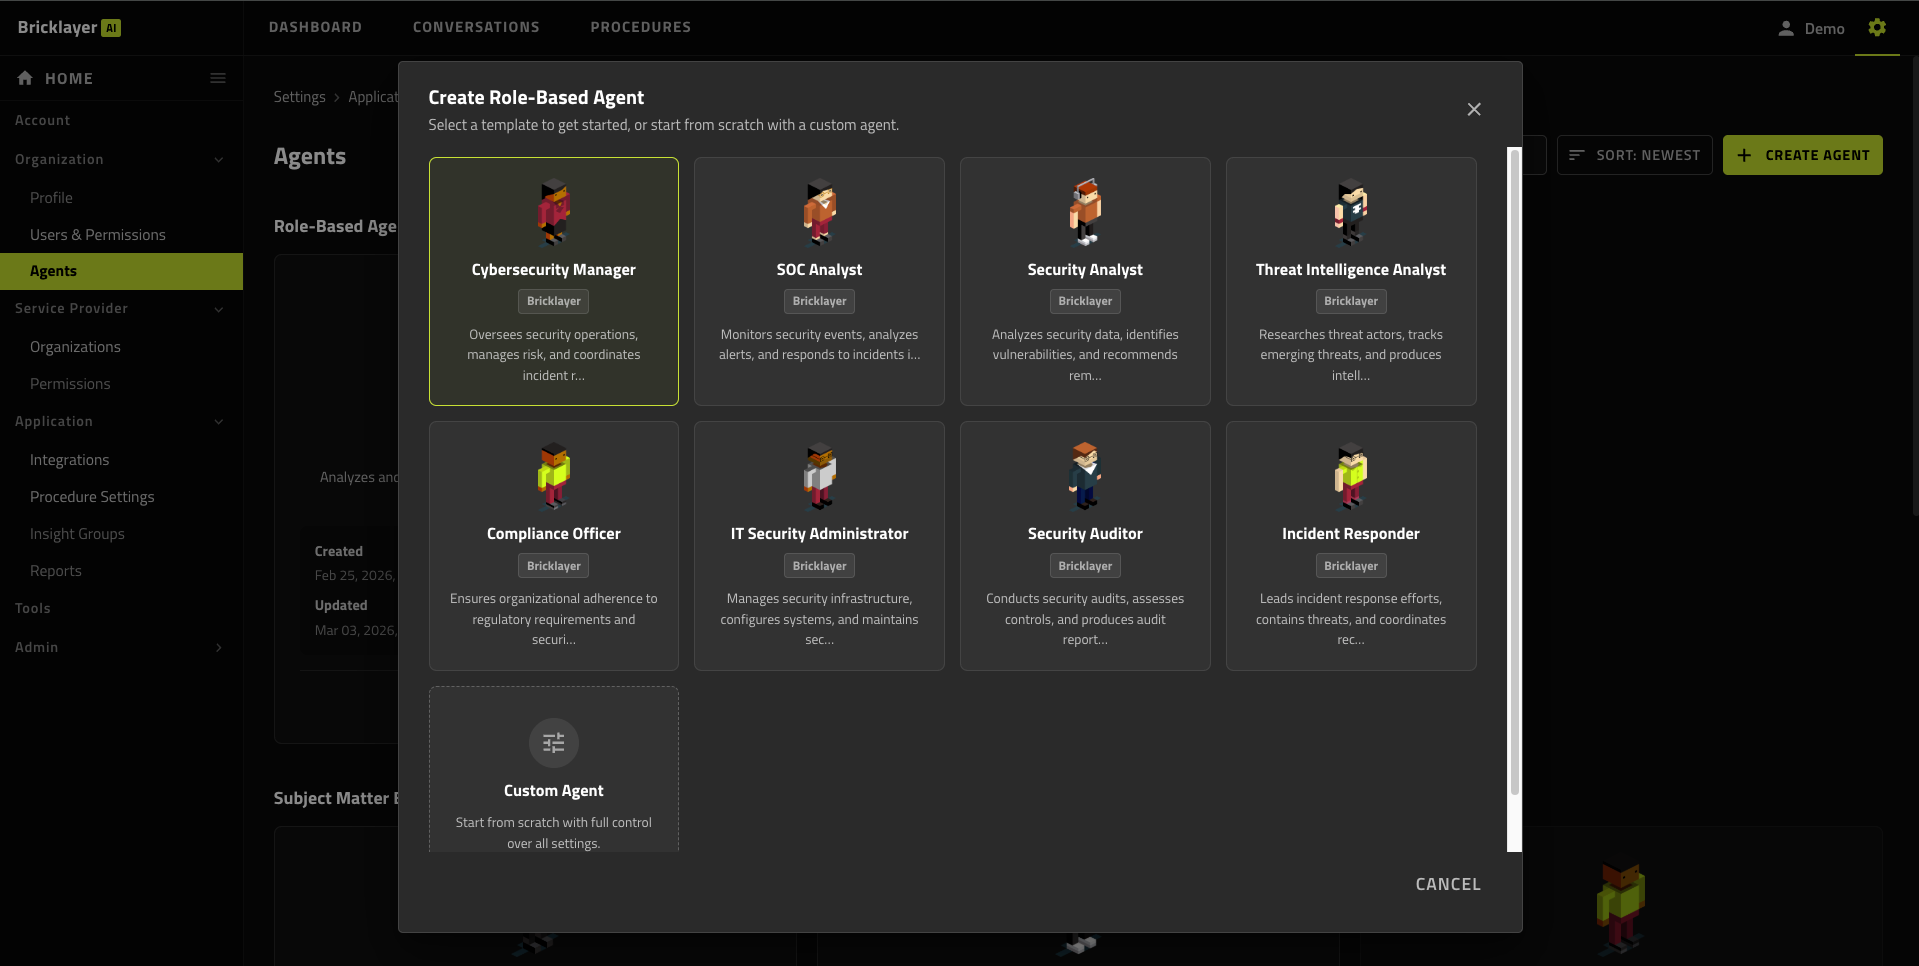Click Bricklayer tag on Security Analyst card
The image size is (1919, 966).
coord(1085,301)
